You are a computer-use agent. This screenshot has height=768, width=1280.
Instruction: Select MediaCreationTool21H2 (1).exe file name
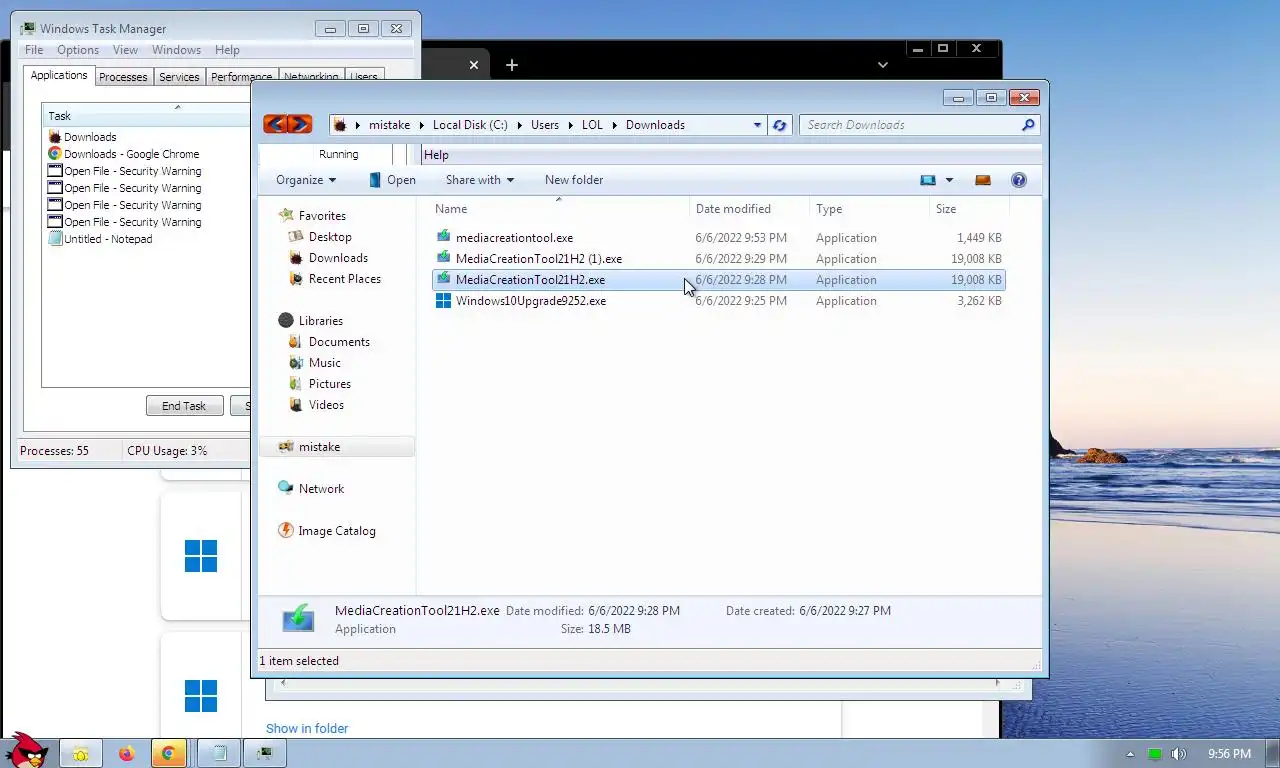pos(539,259)
